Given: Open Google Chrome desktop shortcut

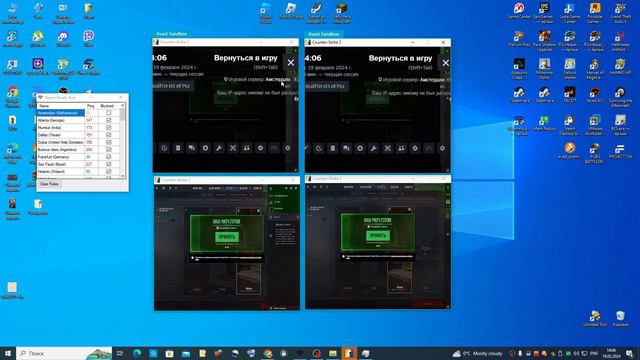Looking at the screenshot, I should click(x=13, y=97).
